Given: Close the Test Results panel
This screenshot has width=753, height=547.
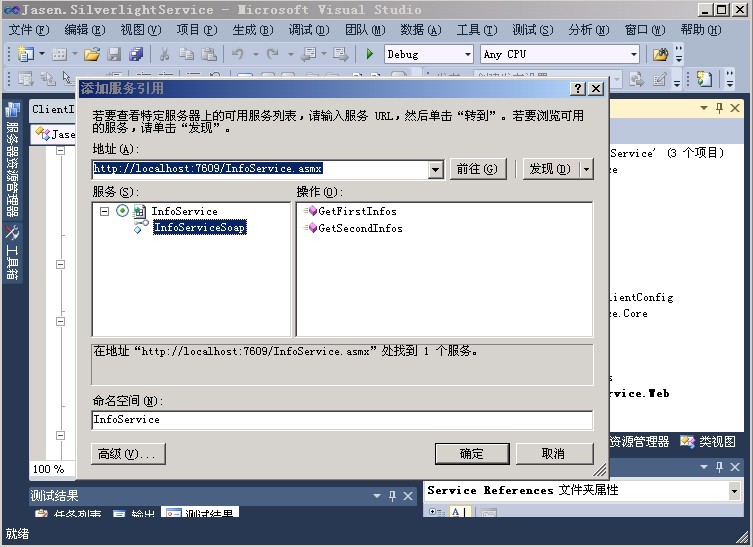Looking at the screenshot, I should pos(408,496).
